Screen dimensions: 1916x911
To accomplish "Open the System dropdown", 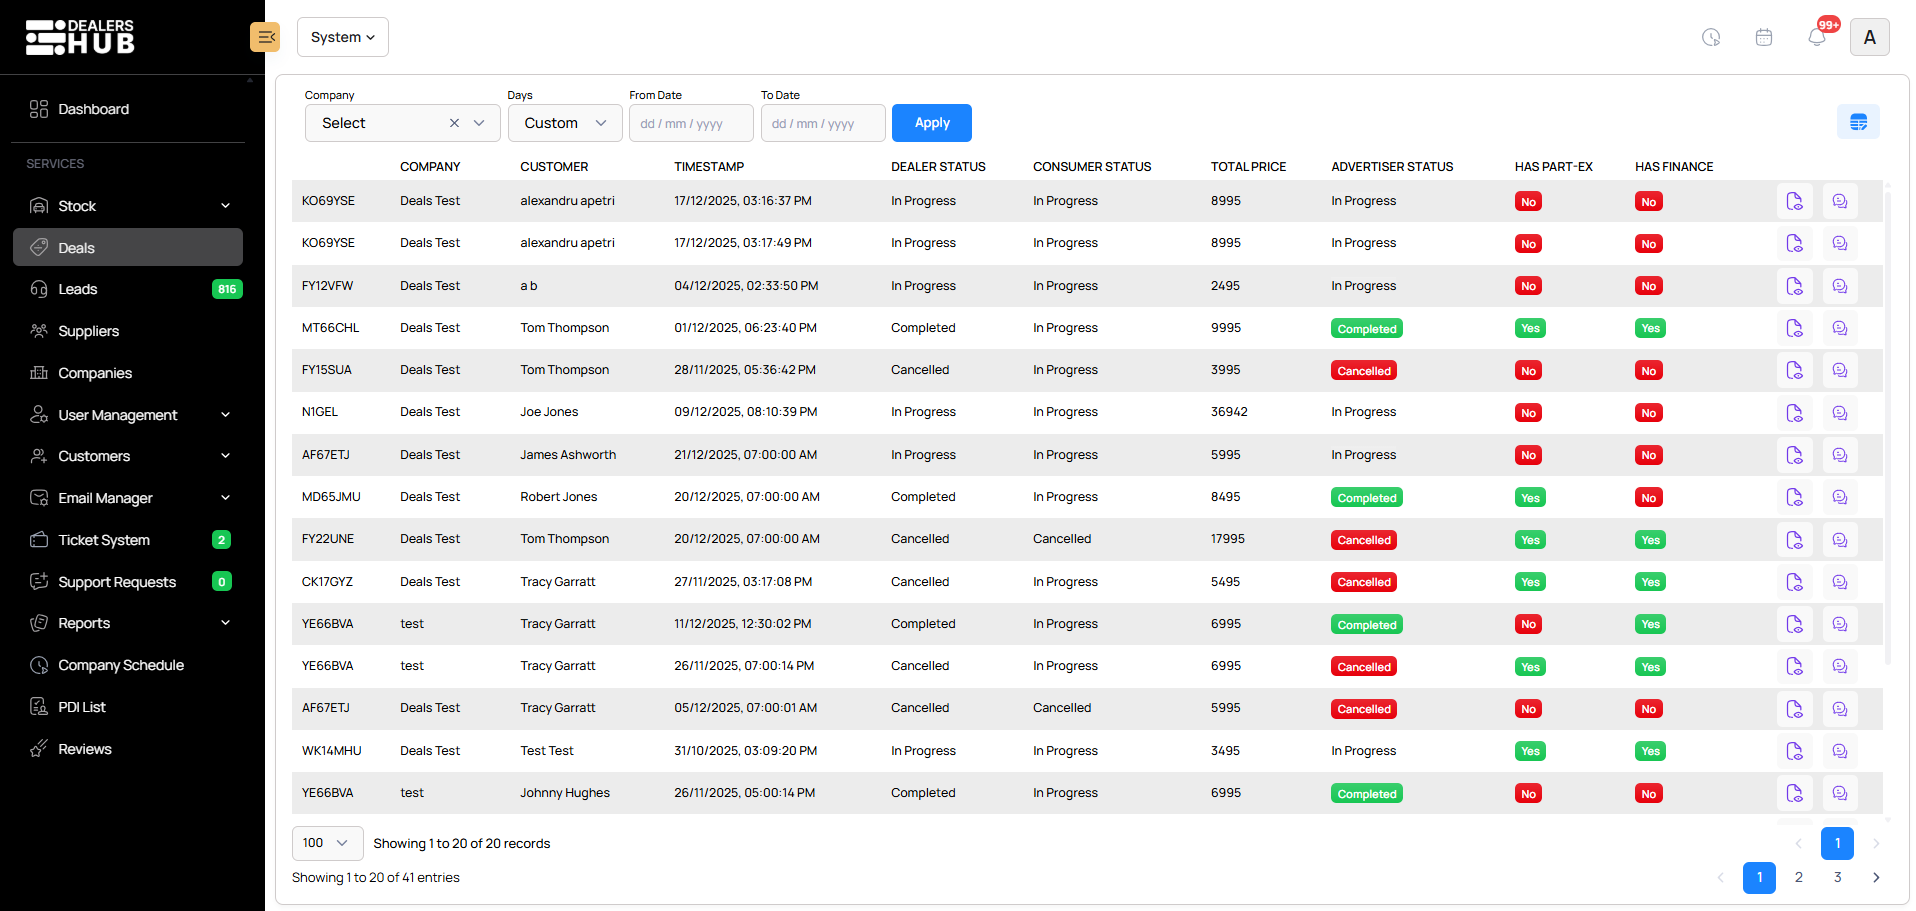I will click(342, 37).
